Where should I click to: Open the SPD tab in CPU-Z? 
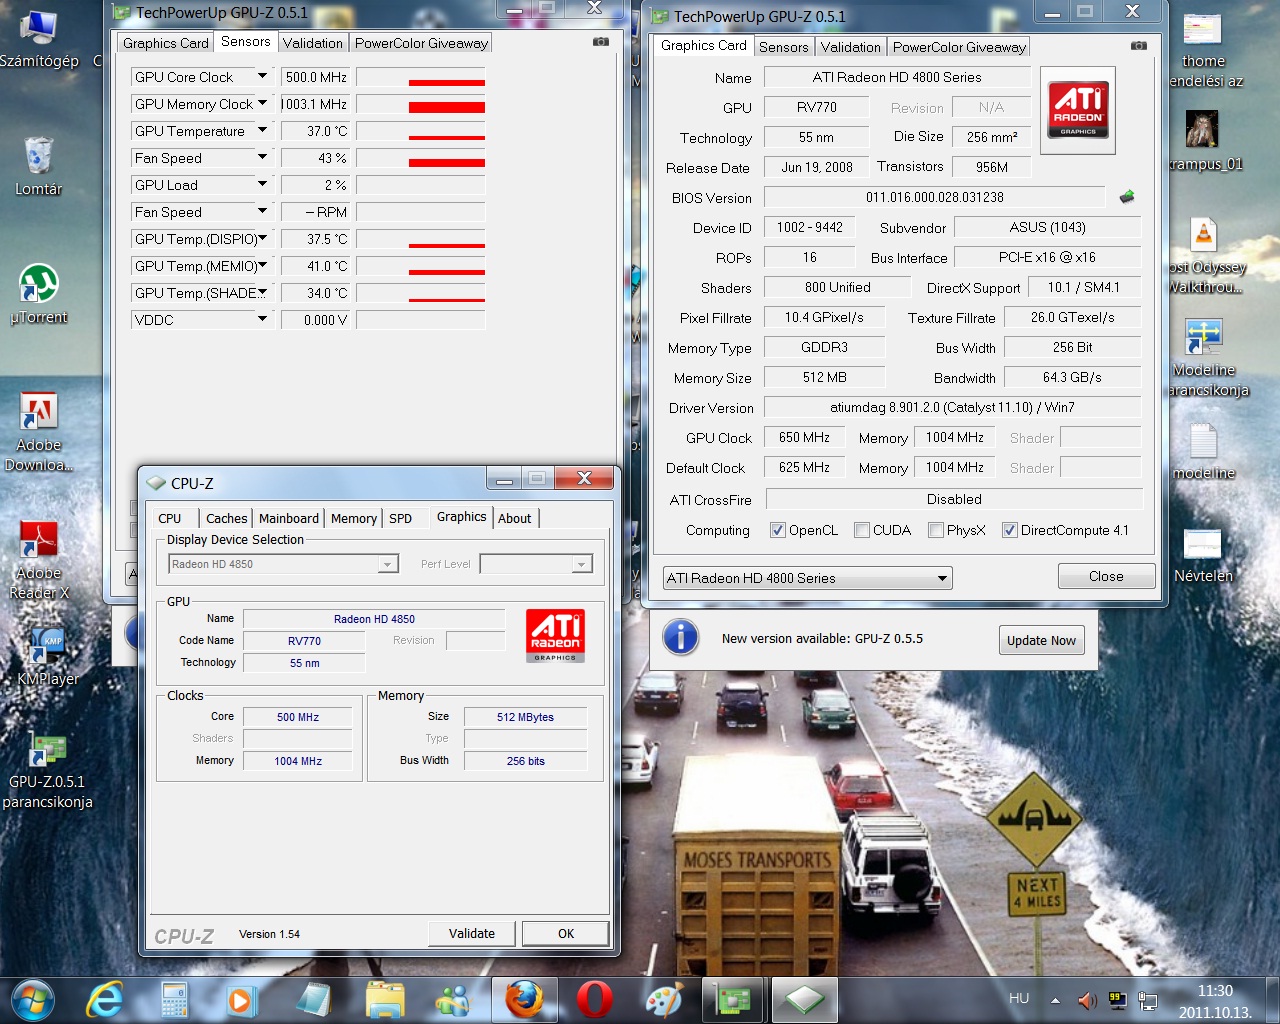401,518
